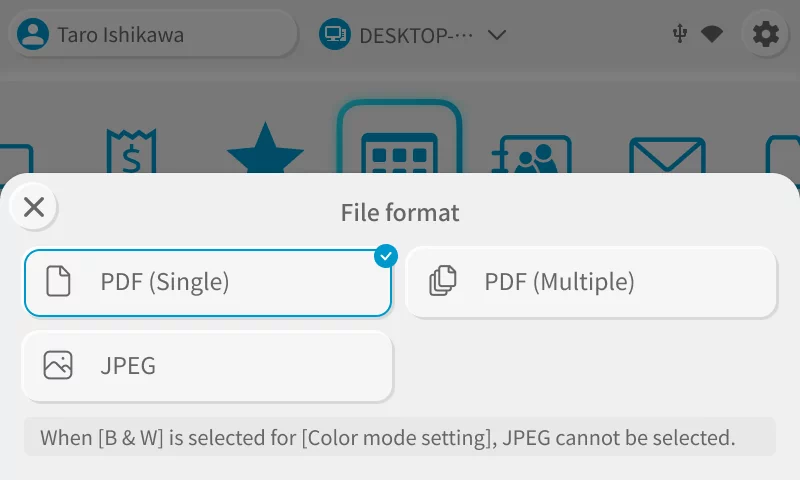
Task: Tap the Wi-Fi status icon
Action: click(712, 34)
